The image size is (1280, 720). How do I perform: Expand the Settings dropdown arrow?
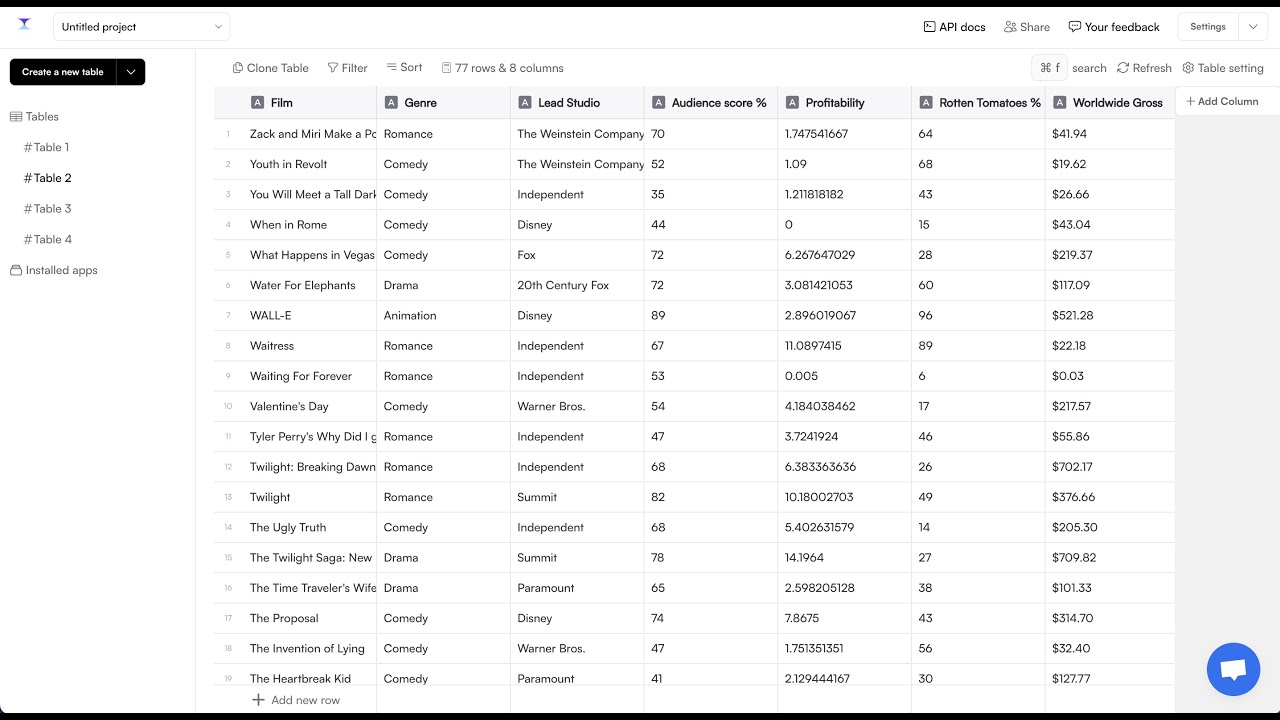coord(1253,27)
